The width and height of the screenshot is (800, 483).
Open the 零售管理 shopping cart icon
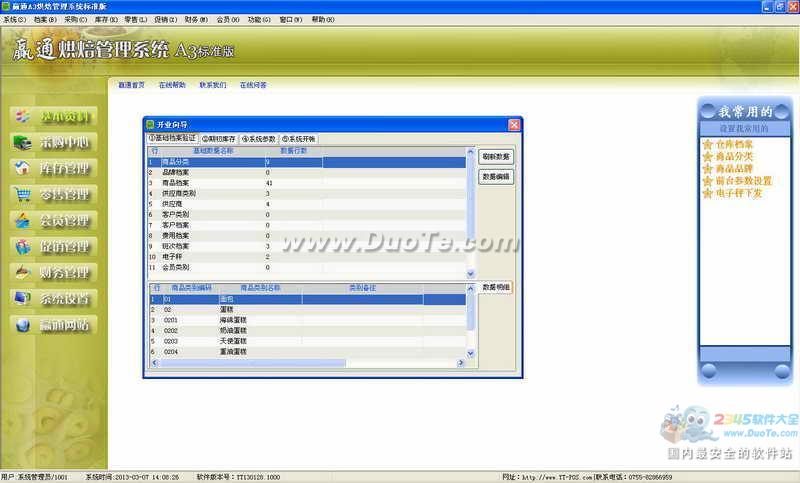[x=22, y=194]
